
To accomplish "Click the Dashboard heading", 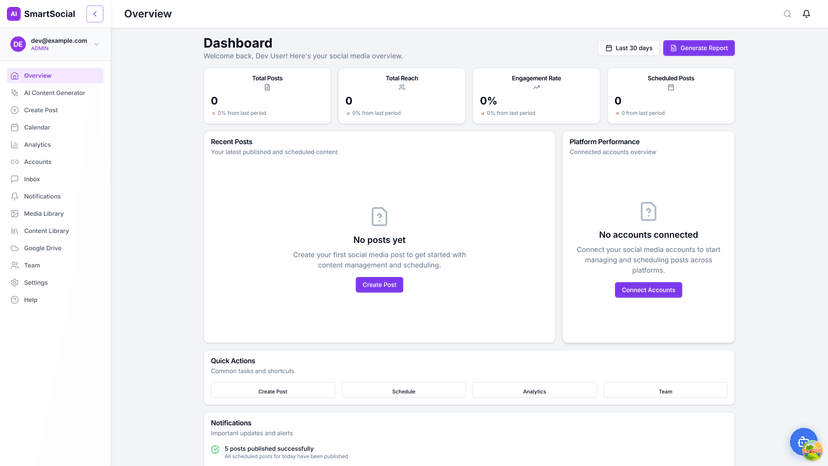I will [238, 43].
